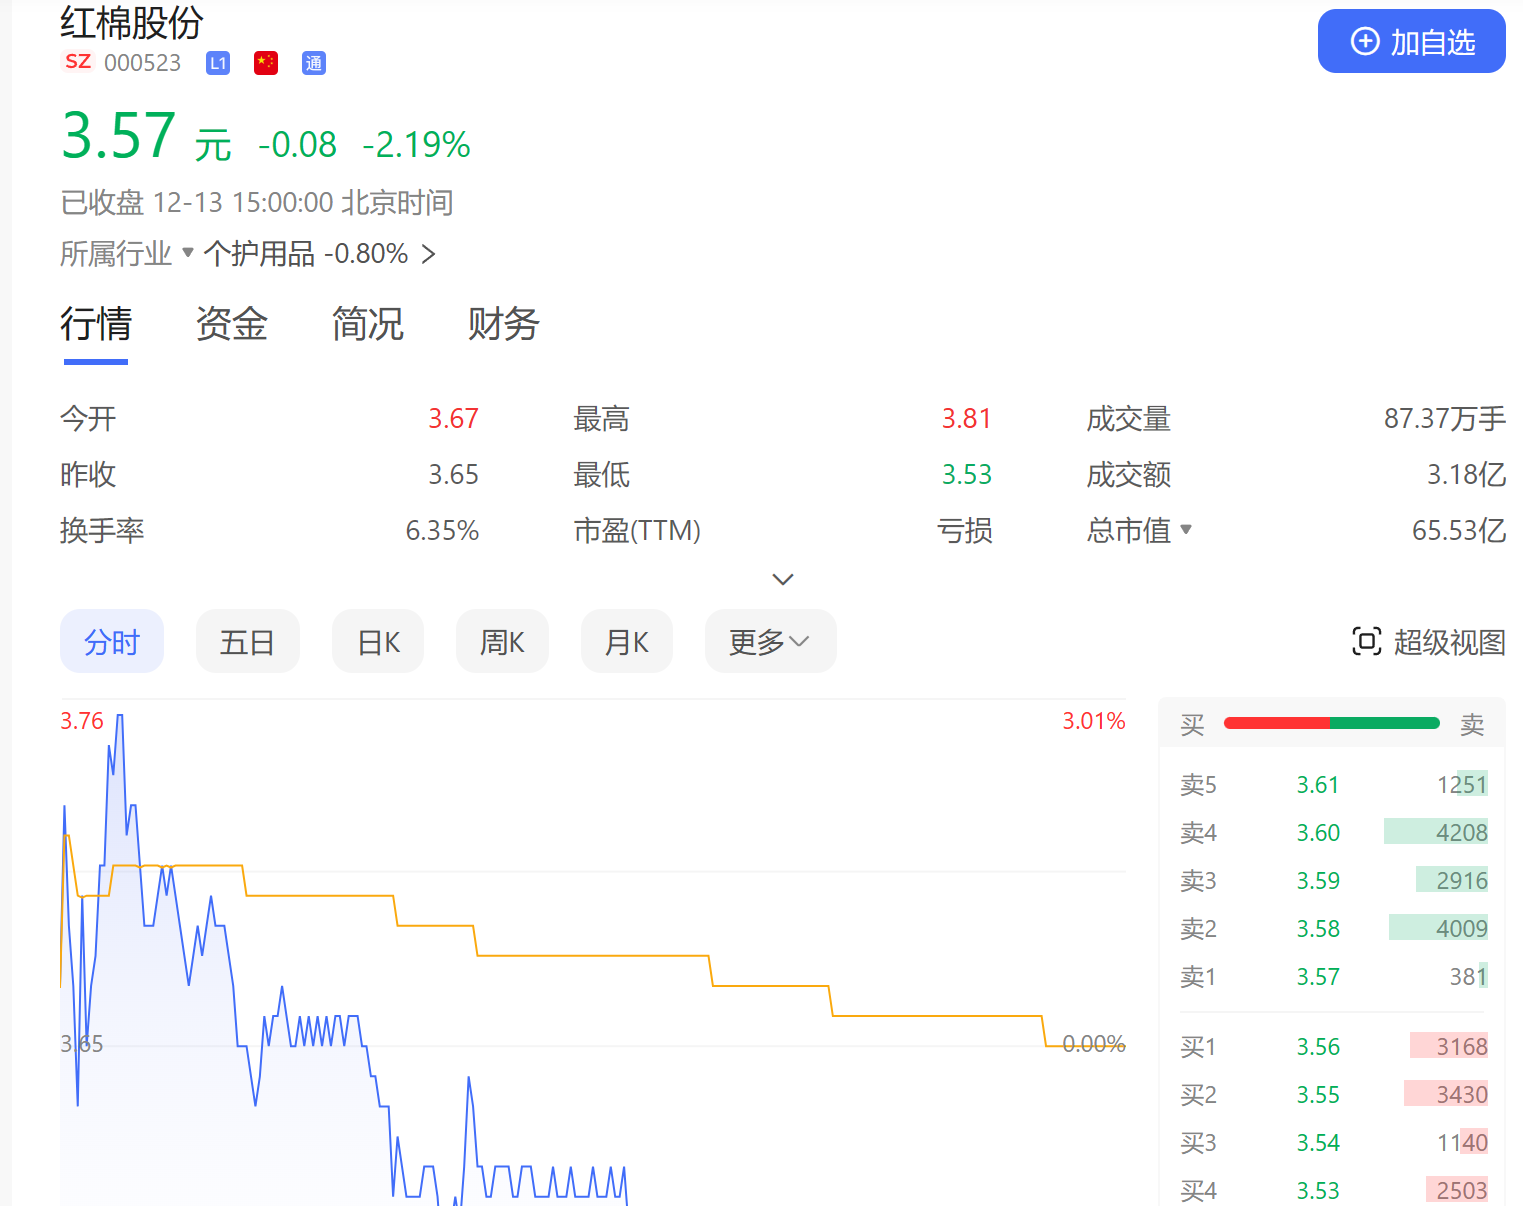Click the -2.19% change percentage
Image resolution: width=1523 pixels, height=1206 pixels.
point(416,145)
